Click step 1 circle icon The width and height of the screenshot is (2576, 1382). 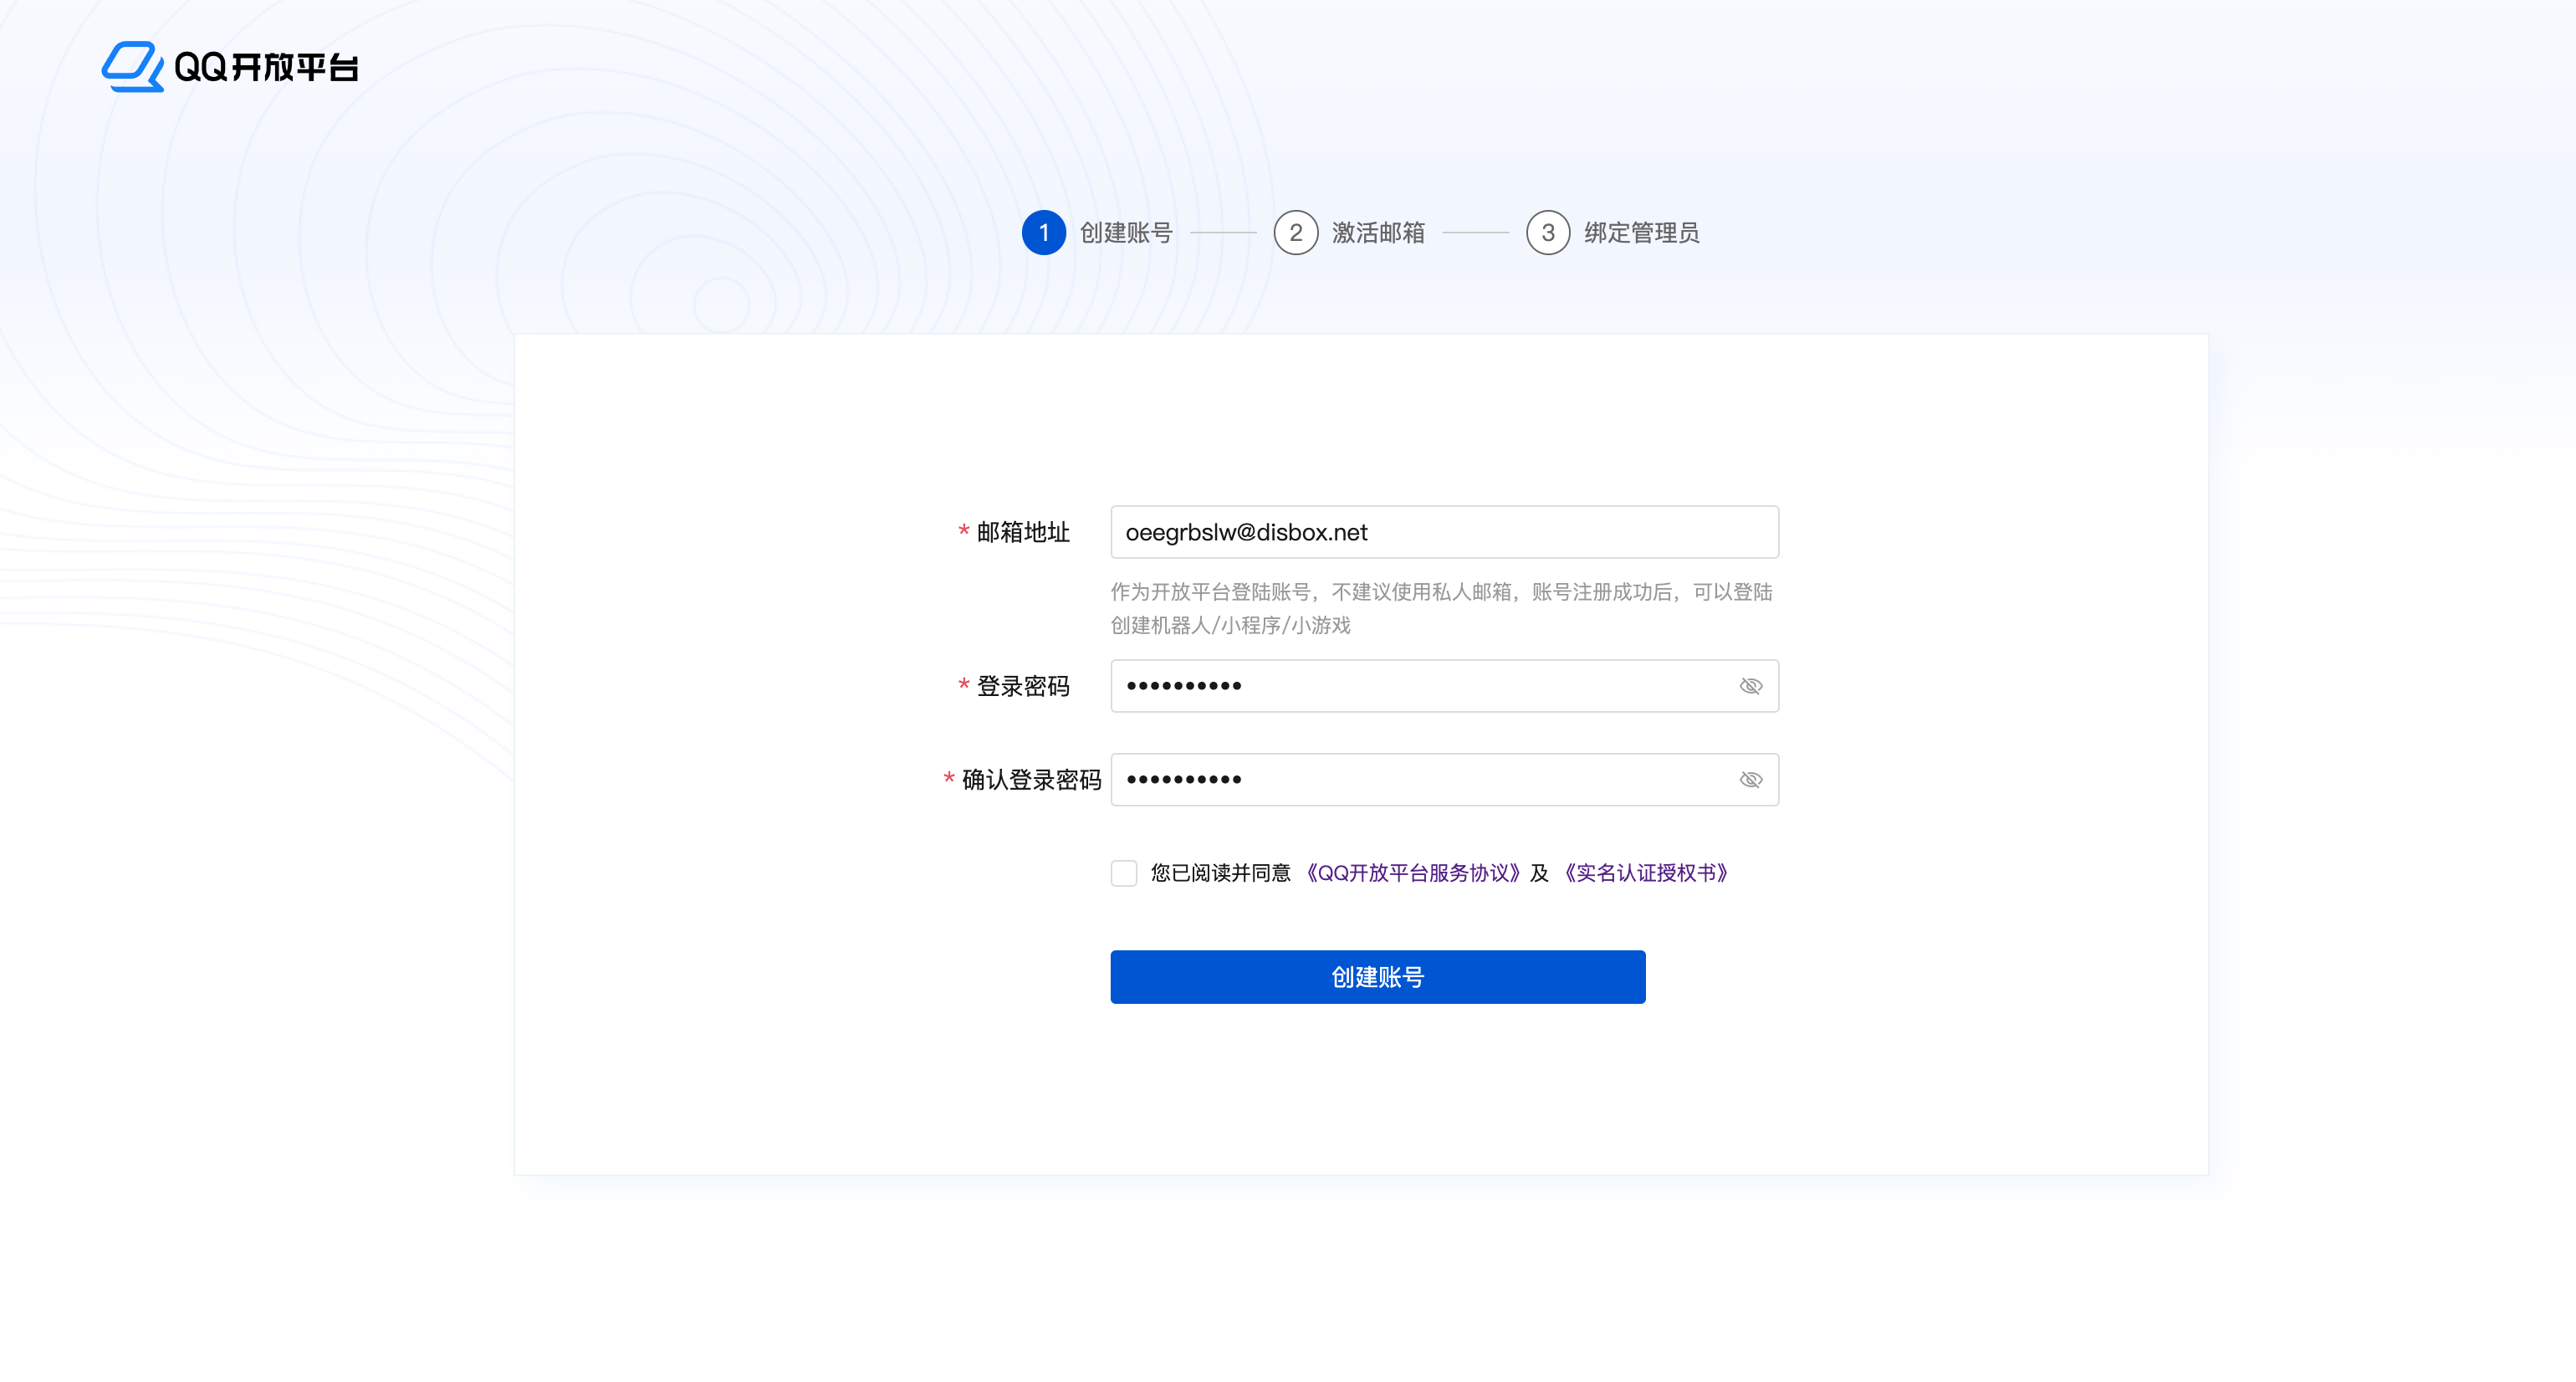pyautogui.click(x=1043, y=233)
